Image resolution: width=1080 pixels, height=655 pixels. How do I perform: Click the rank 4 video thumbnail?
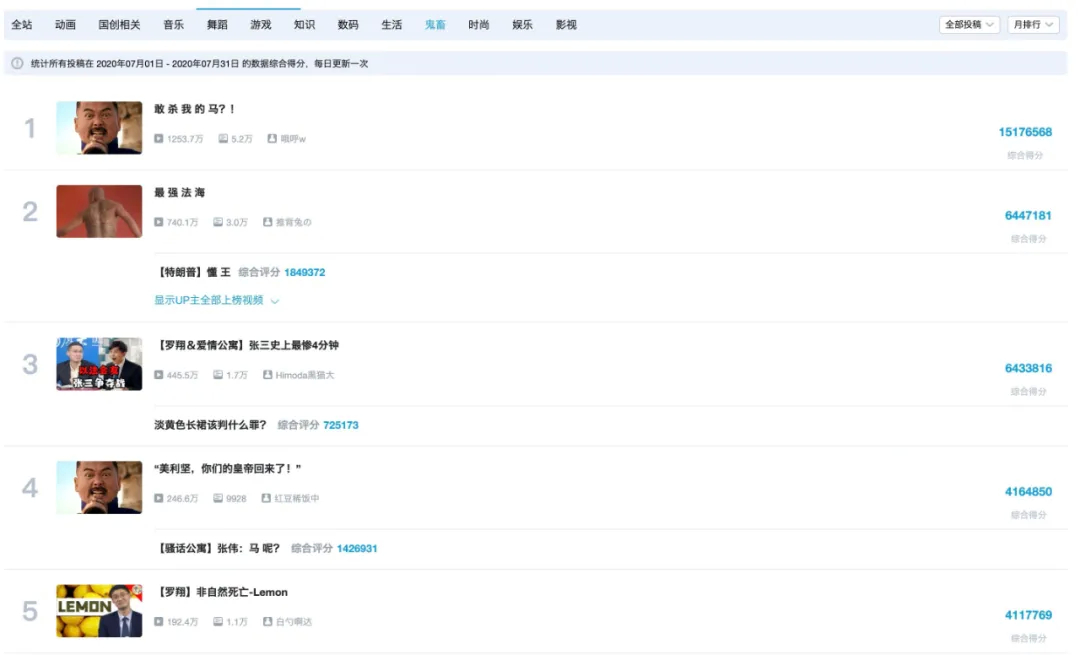[x=99, y=488]
